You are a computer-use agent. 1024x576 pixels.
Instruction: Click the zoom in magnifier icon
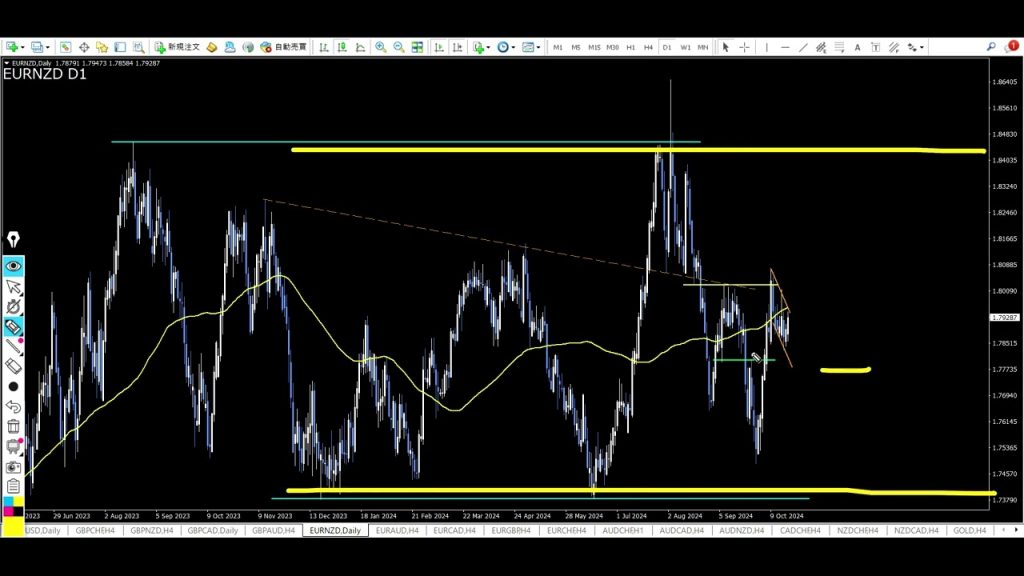pos(381,47)
